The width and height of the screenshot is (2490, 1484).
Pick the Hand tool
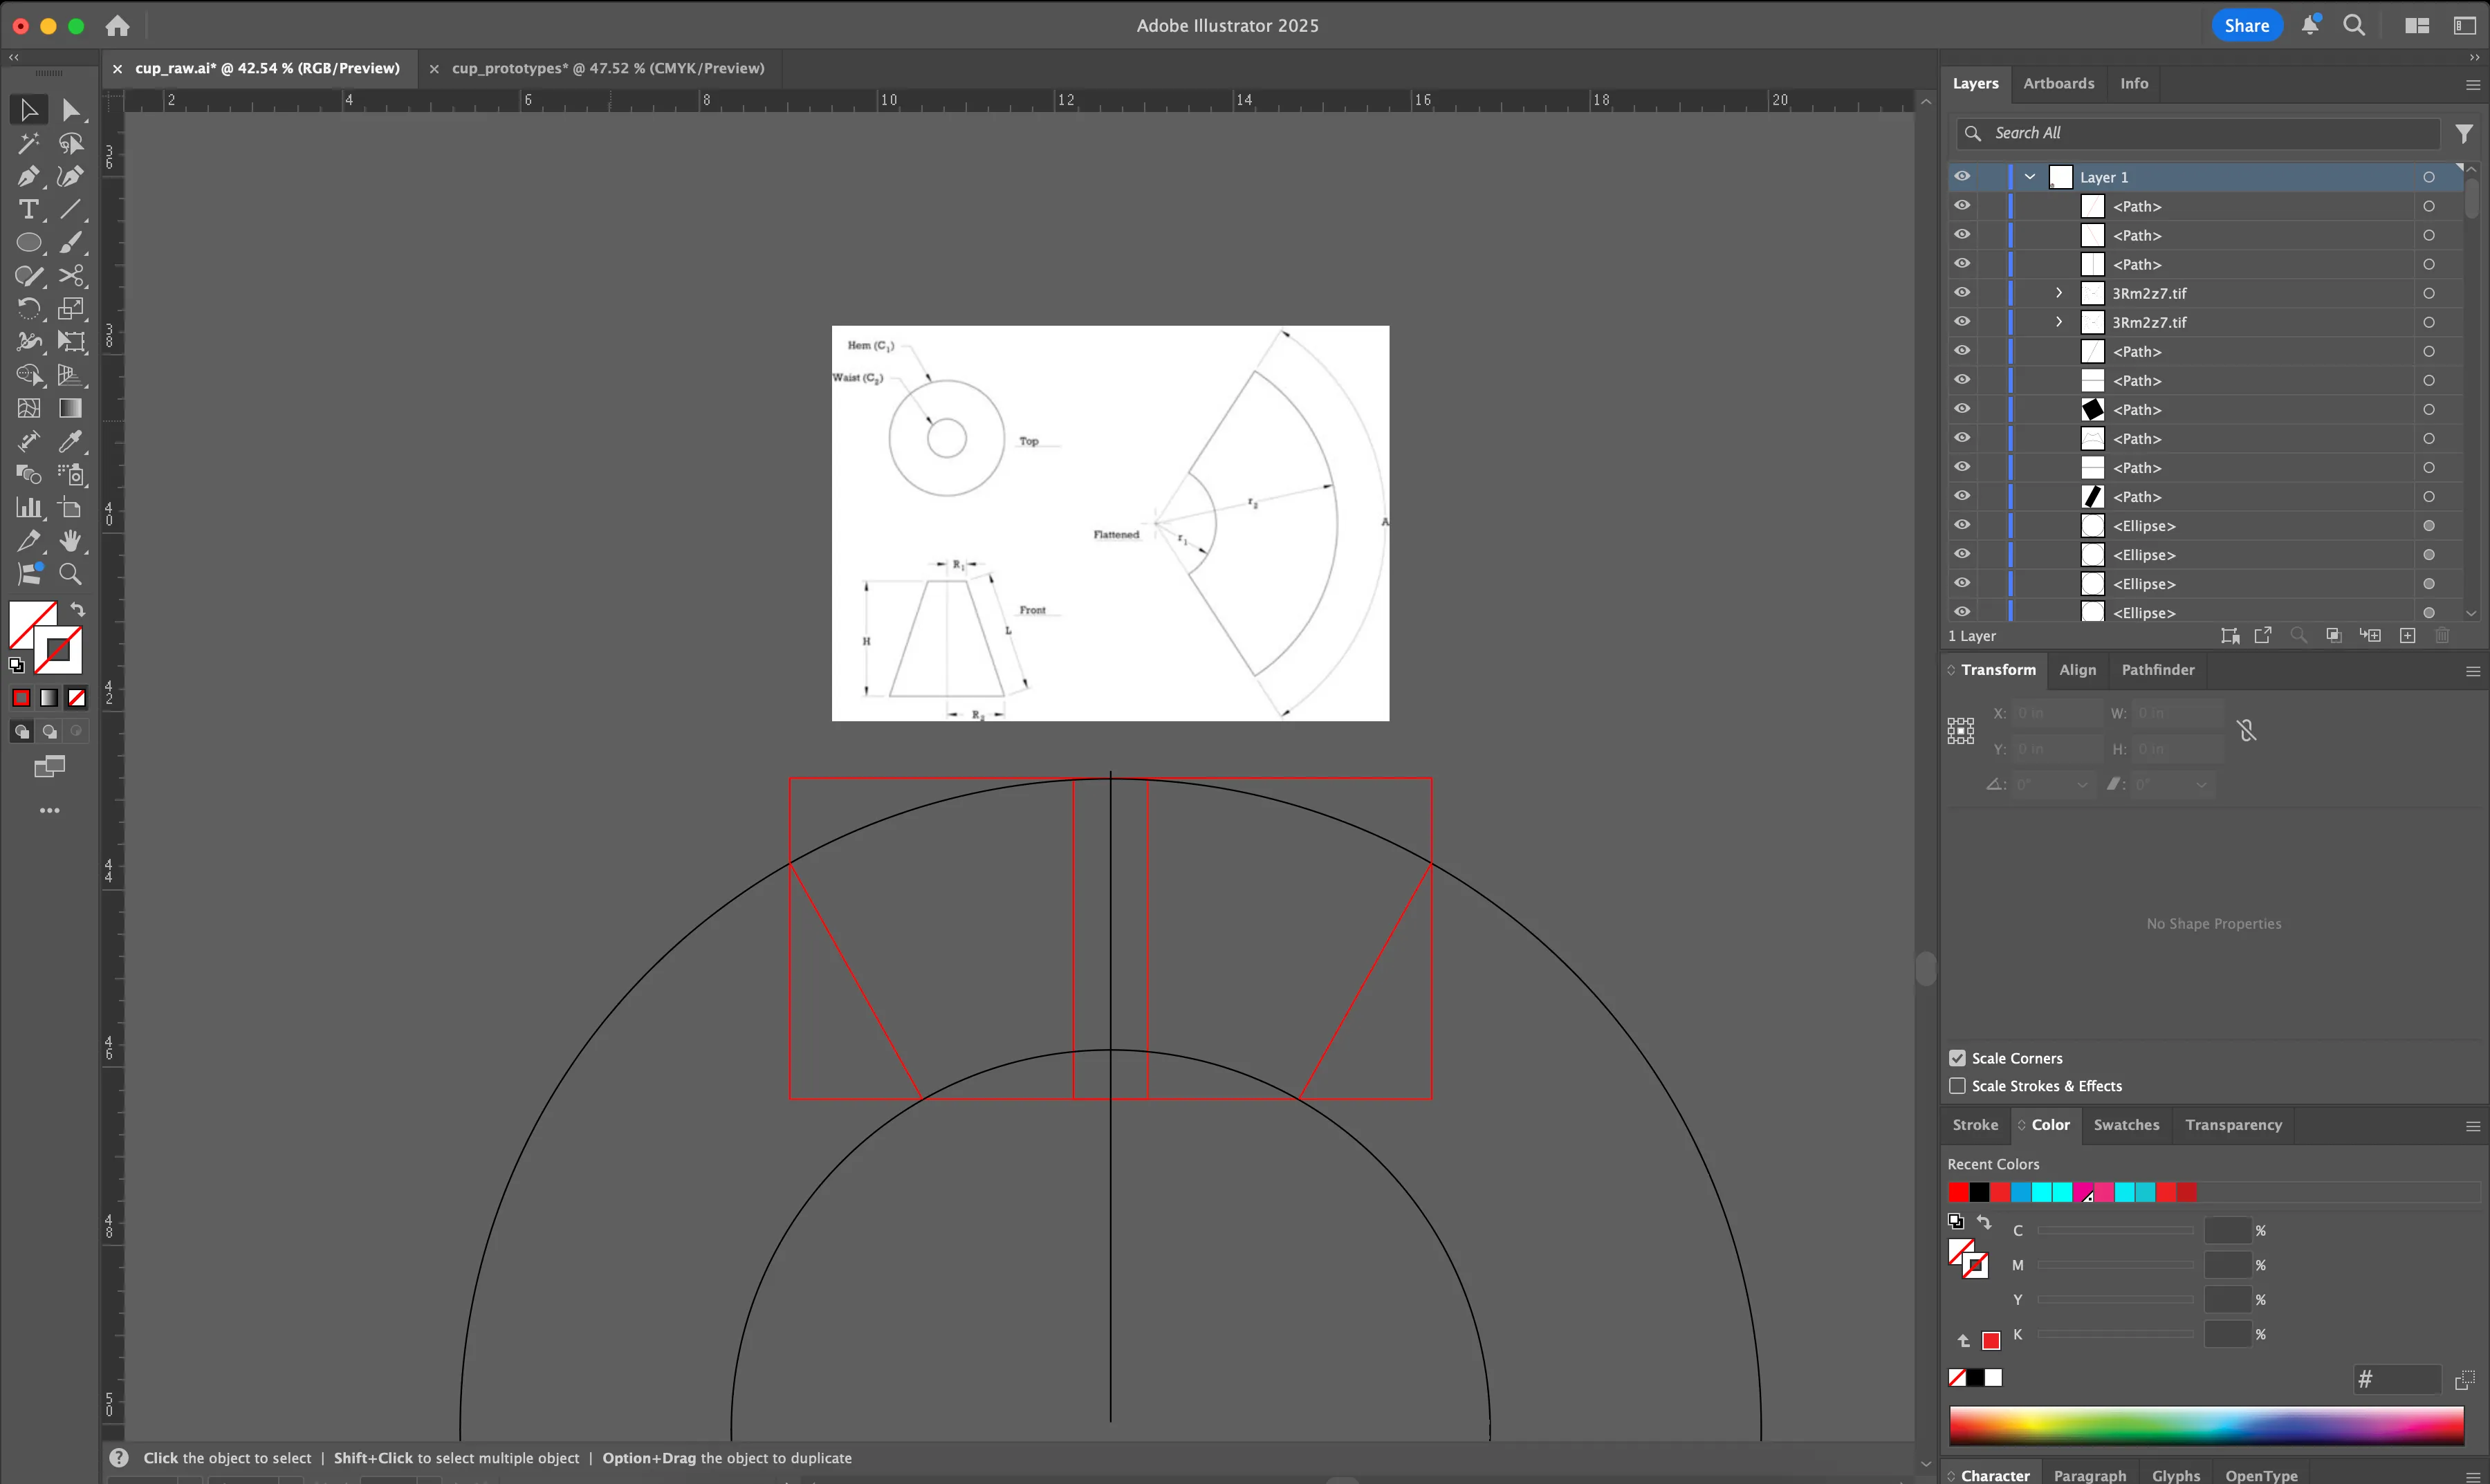coord(70,541)
